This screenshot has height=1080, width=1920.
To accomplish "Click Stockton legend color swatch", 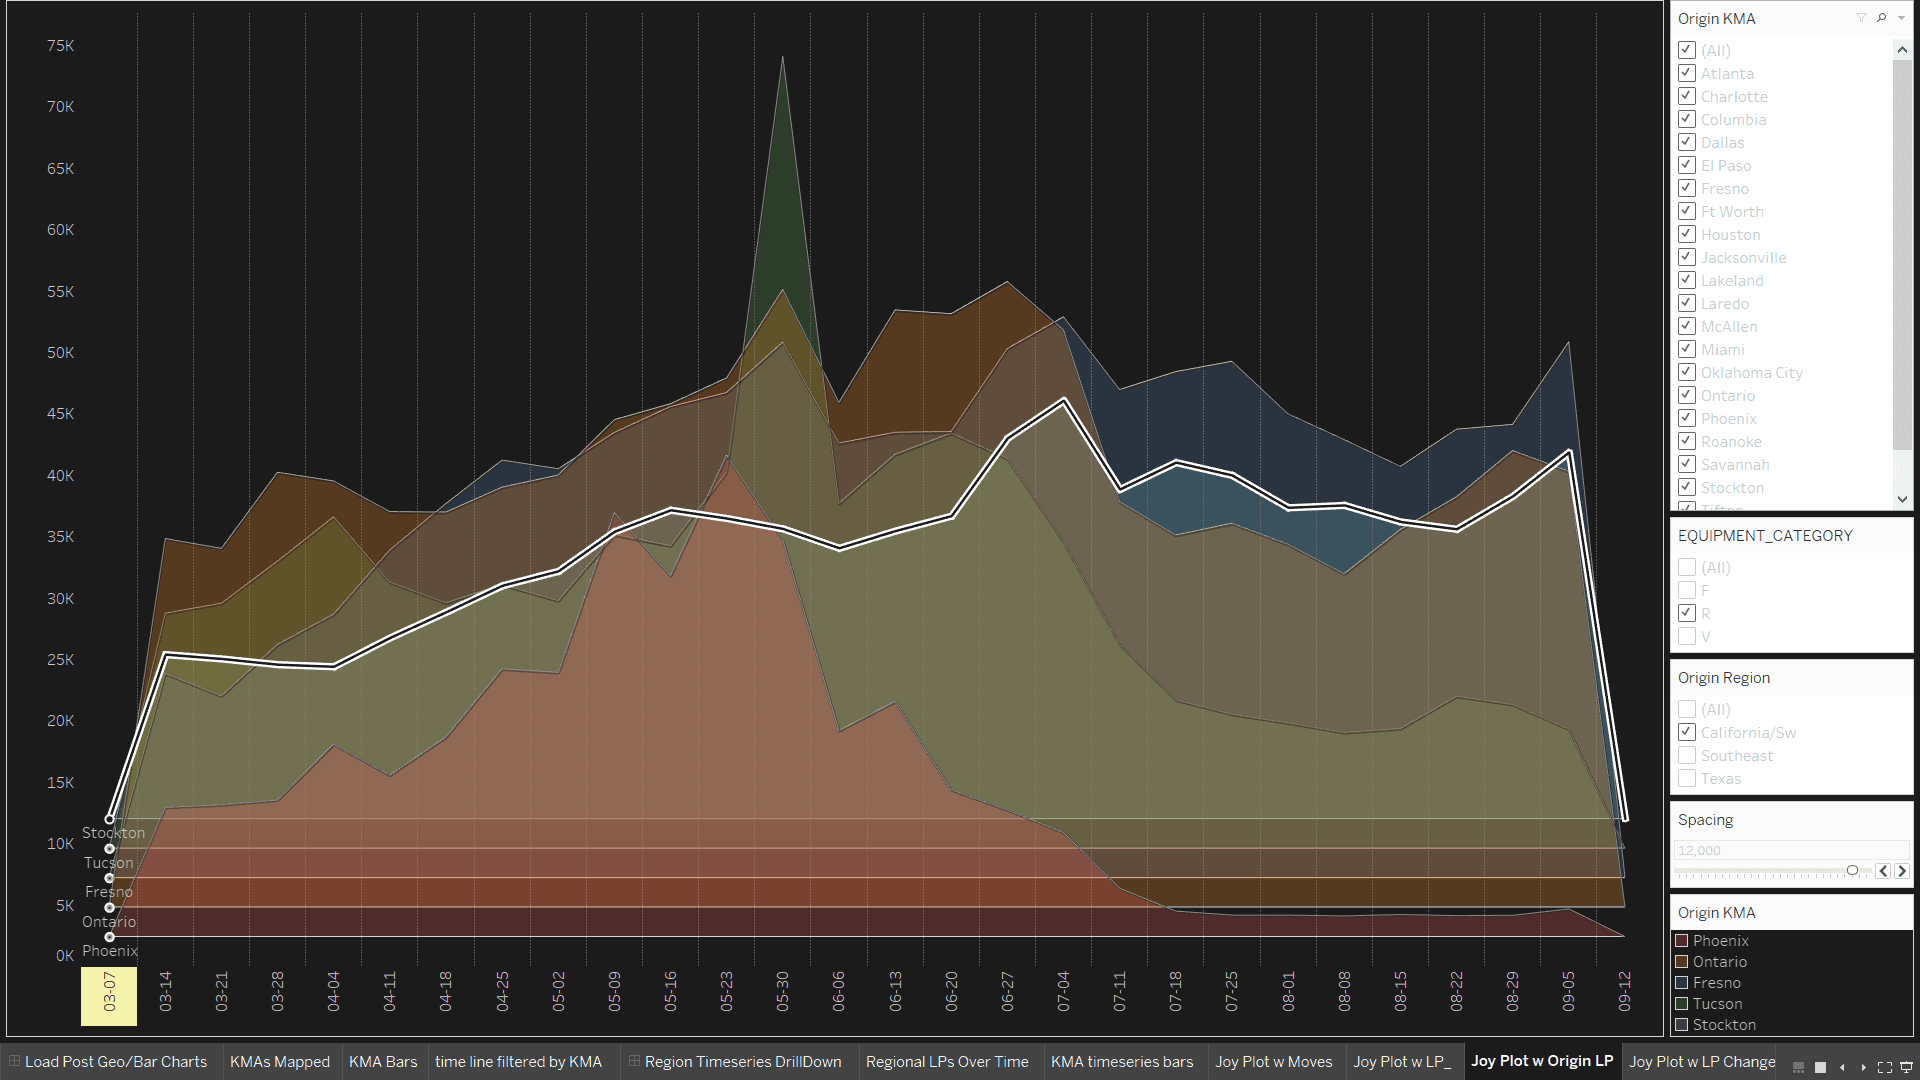I will [1682, 1025].
